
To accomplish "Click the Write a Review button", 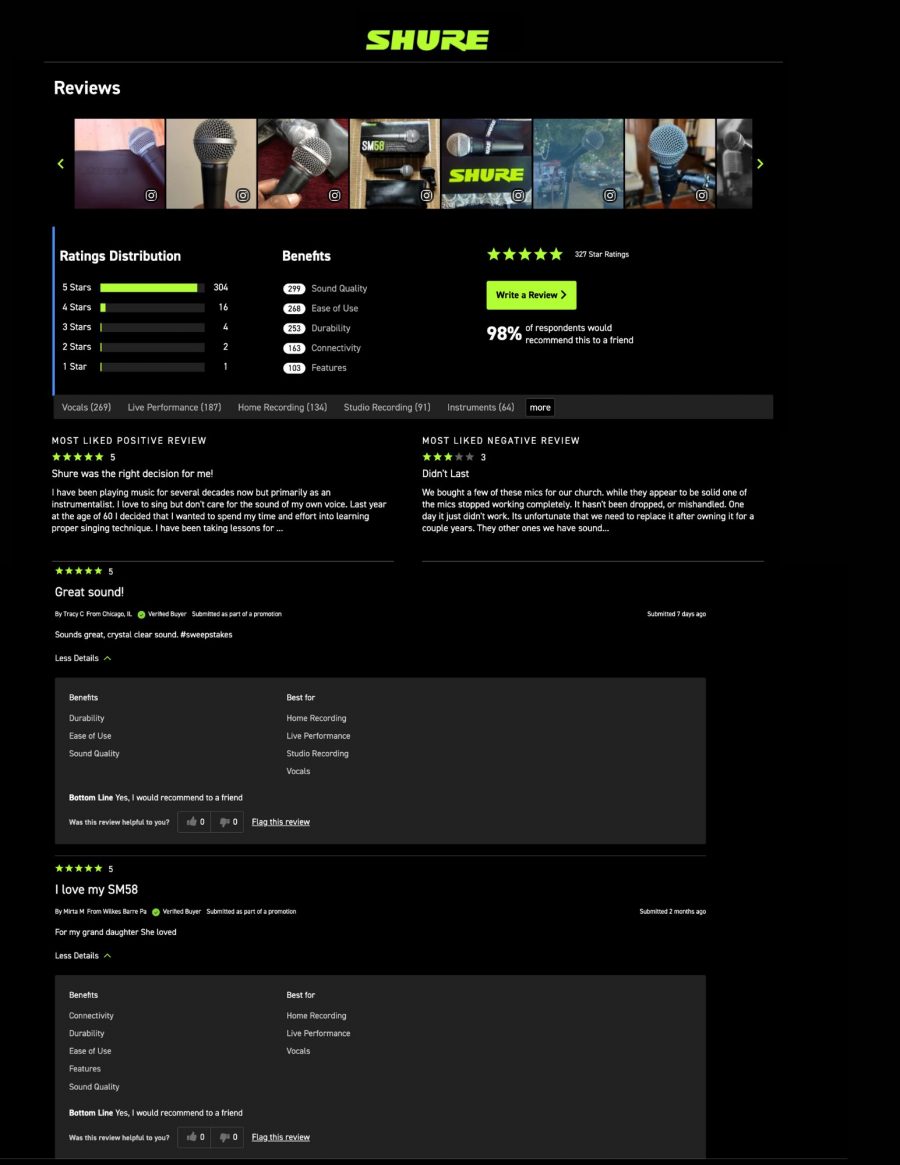I will pos(531,295).
